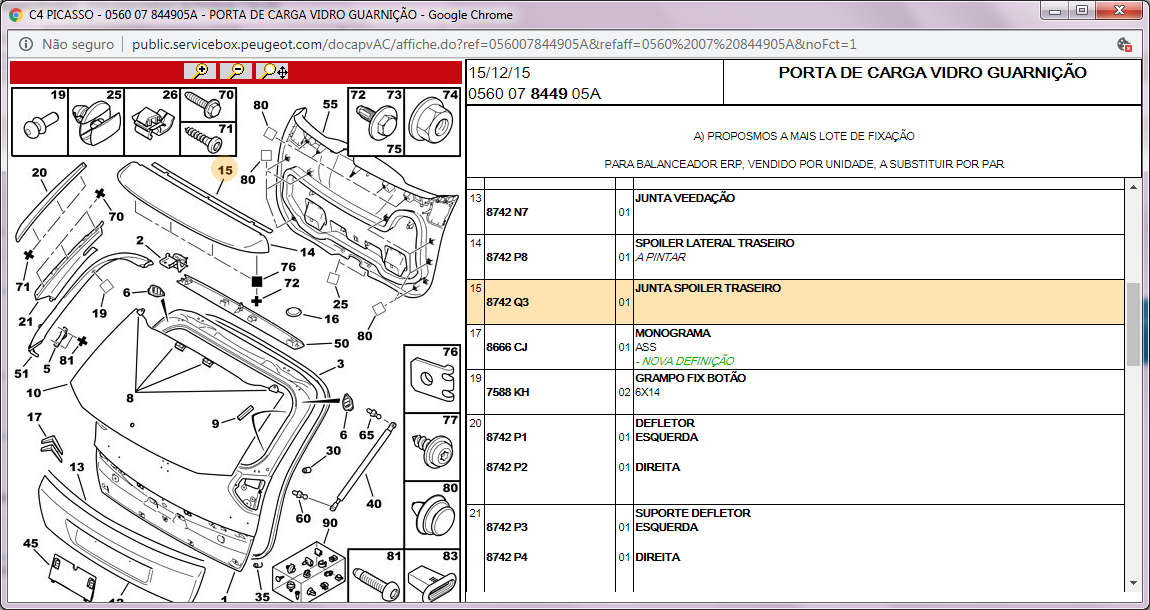Select part number 7588 KH

pos(508,392)
